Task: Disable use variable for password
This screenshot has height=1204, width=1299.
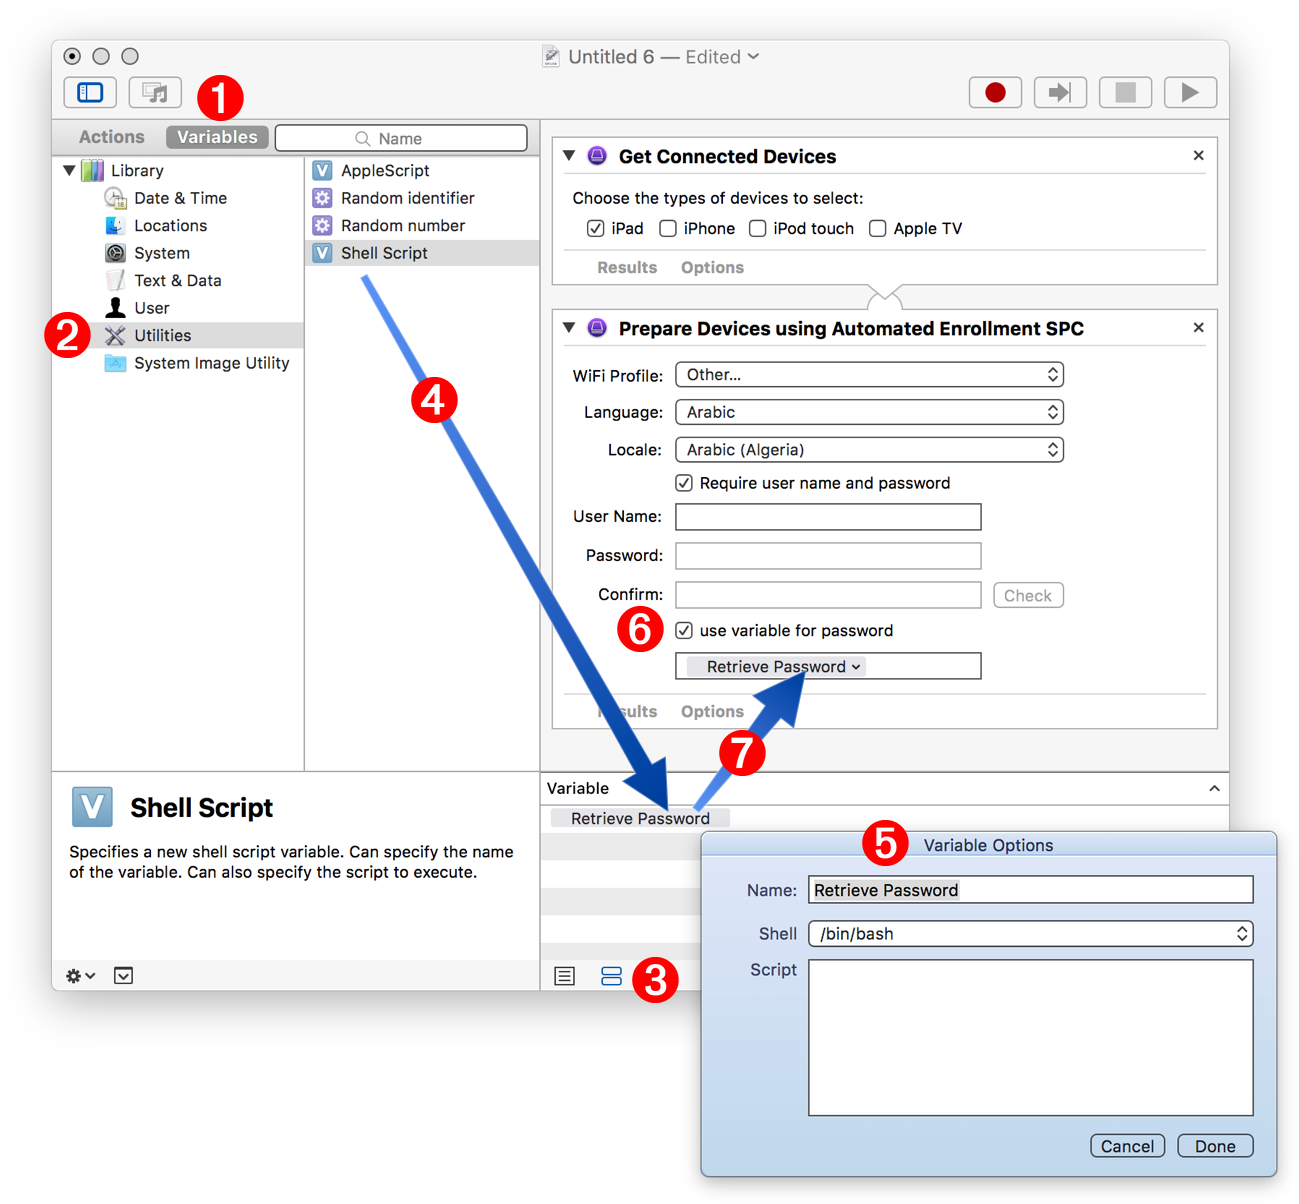Action: (x=684, y=630)
